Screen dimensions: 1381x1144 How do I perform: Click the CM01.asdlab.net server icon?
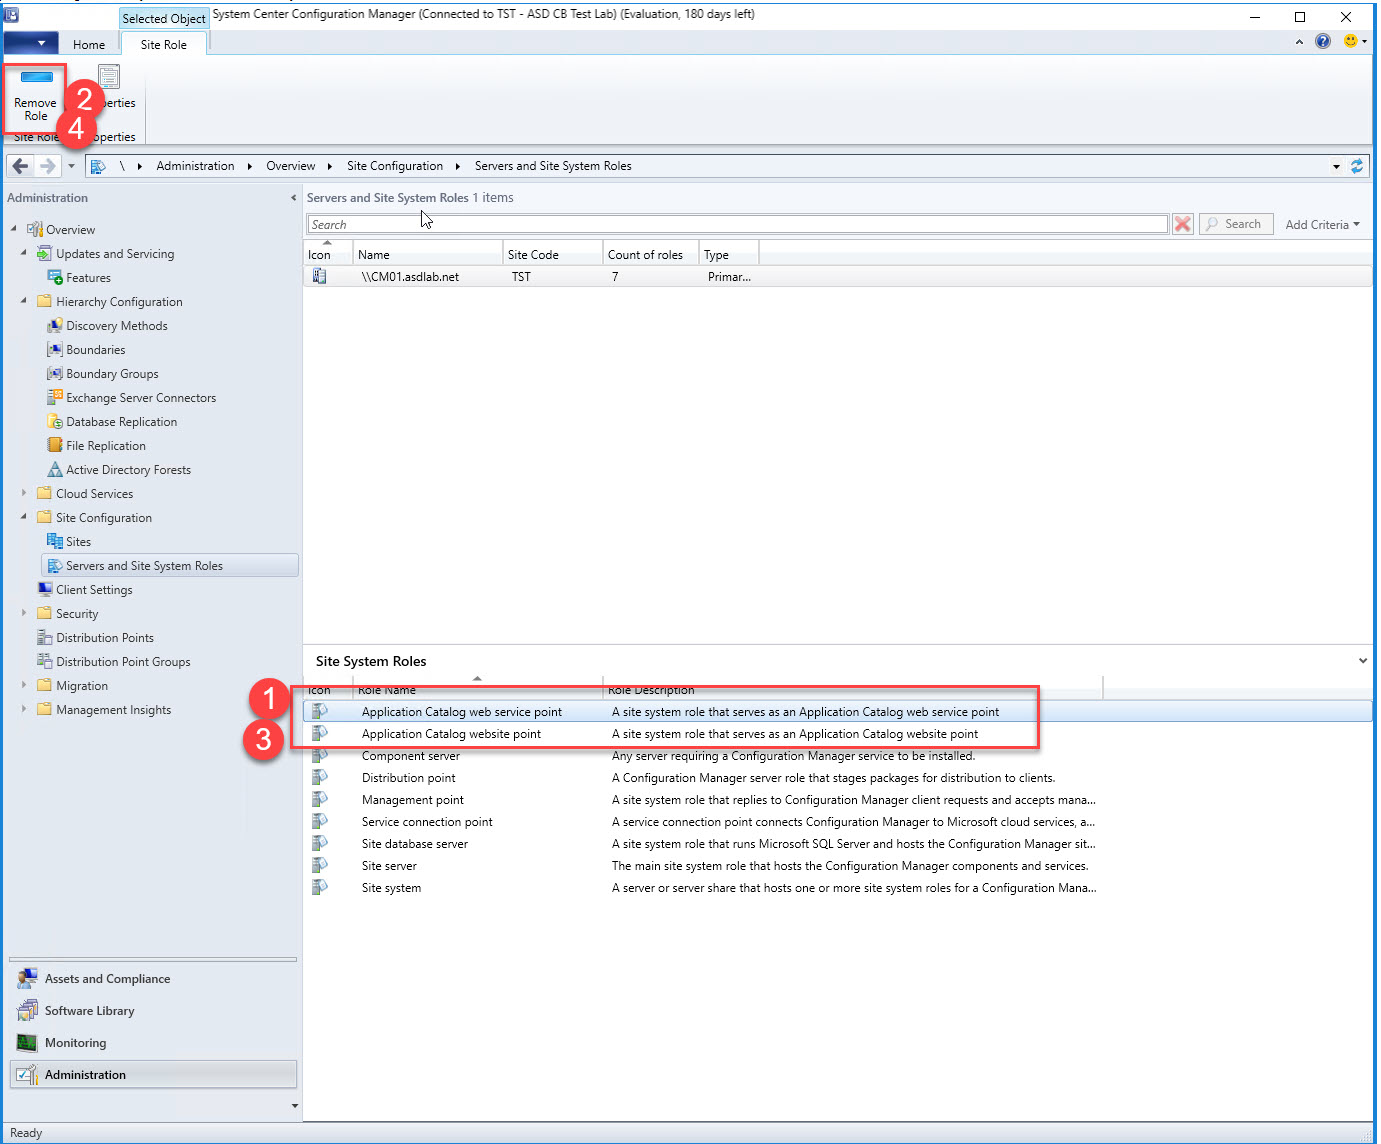[x=320, y=276]
